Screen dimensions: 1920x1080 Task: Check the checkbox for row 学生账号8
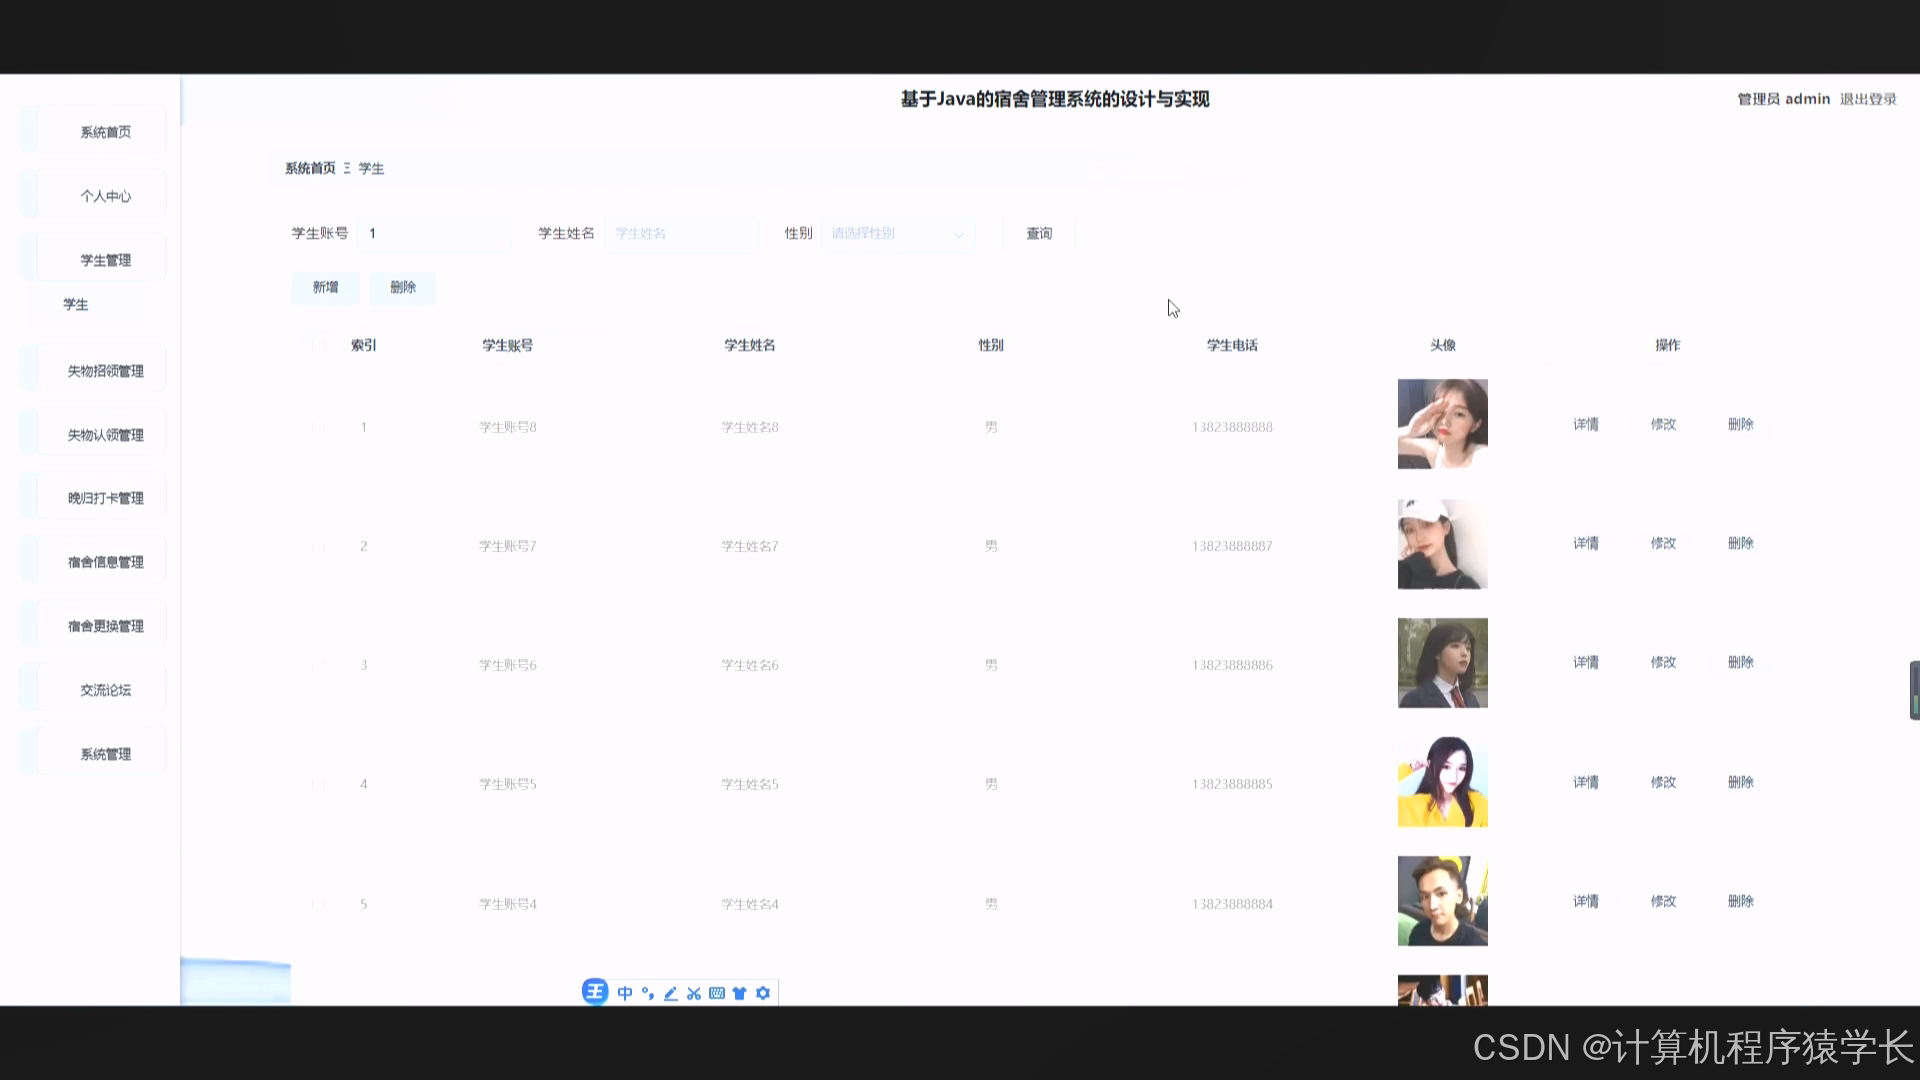coord(318,426)
